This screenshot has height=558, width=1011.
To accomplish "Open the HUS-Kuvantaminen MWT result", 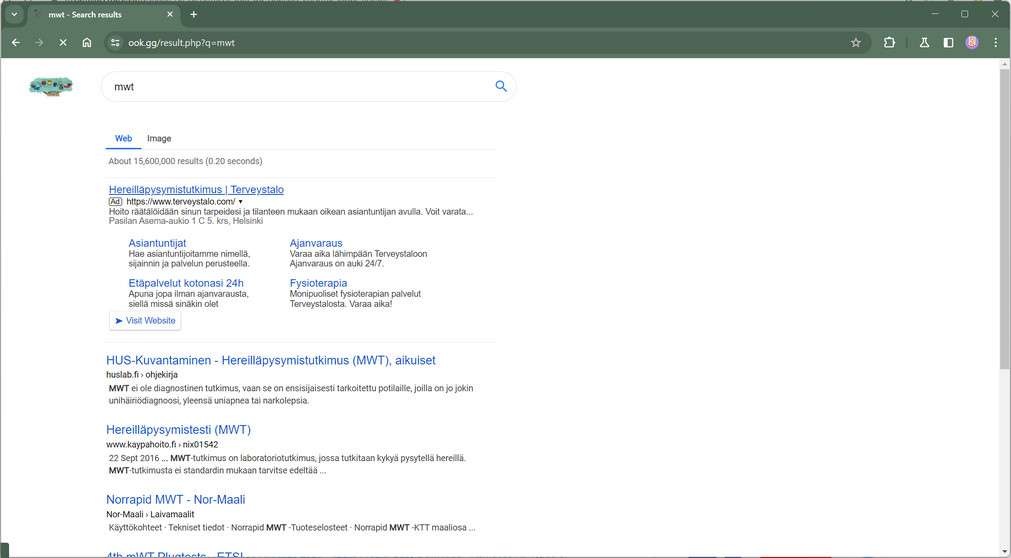I will [x=271, y=361].
